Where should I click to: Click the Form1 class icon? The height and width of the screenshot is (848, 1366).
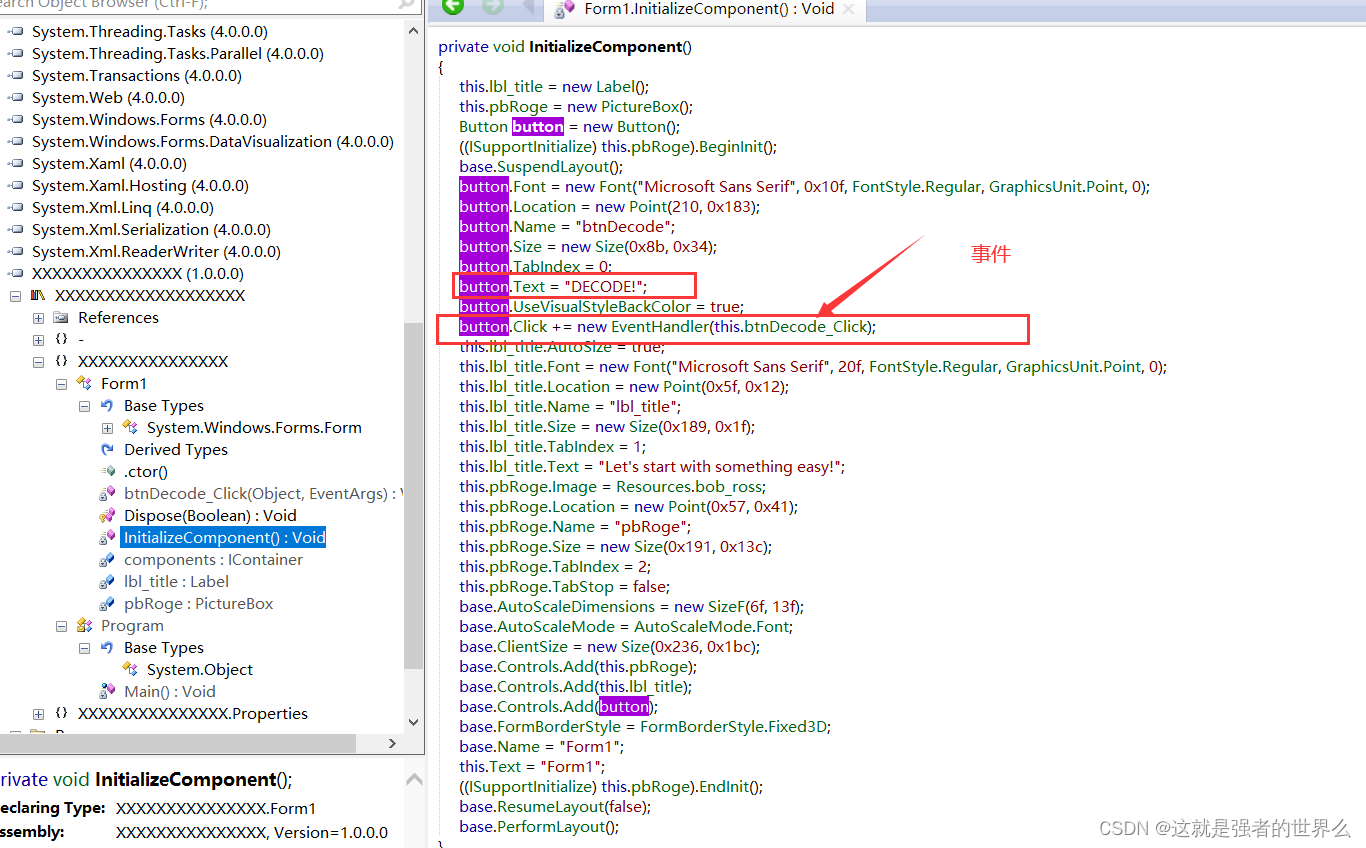tap(85, 384)
